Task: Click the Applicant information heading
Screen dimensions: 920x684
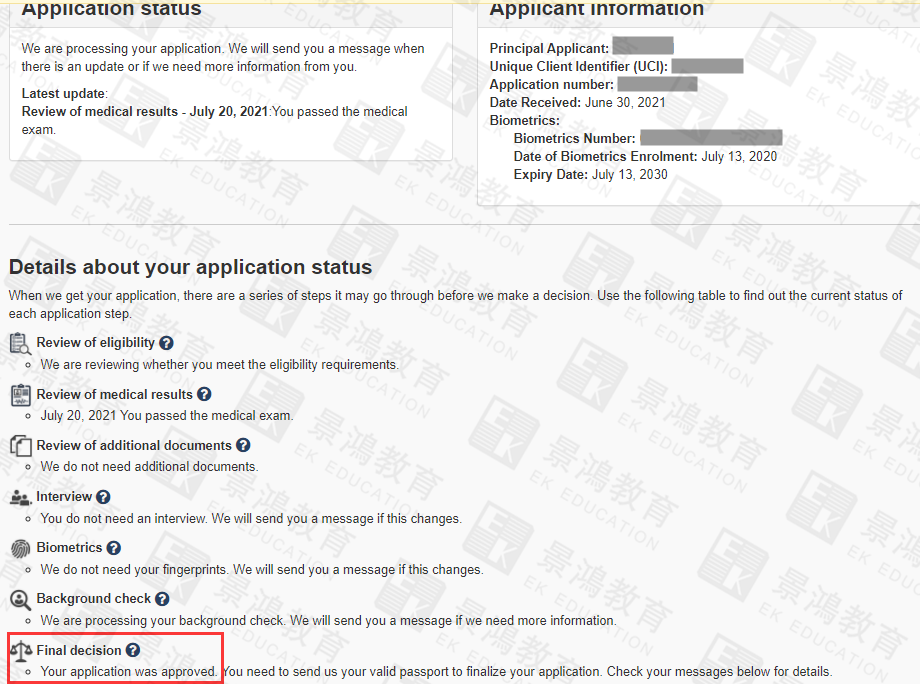Action: 596,9
